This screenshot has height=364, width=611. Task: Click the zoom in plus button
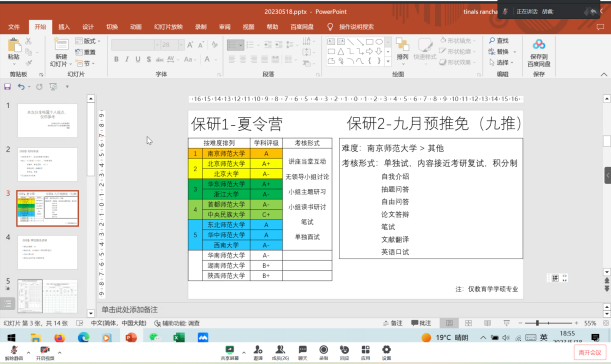pyautogui.click(x=576, y=323)
